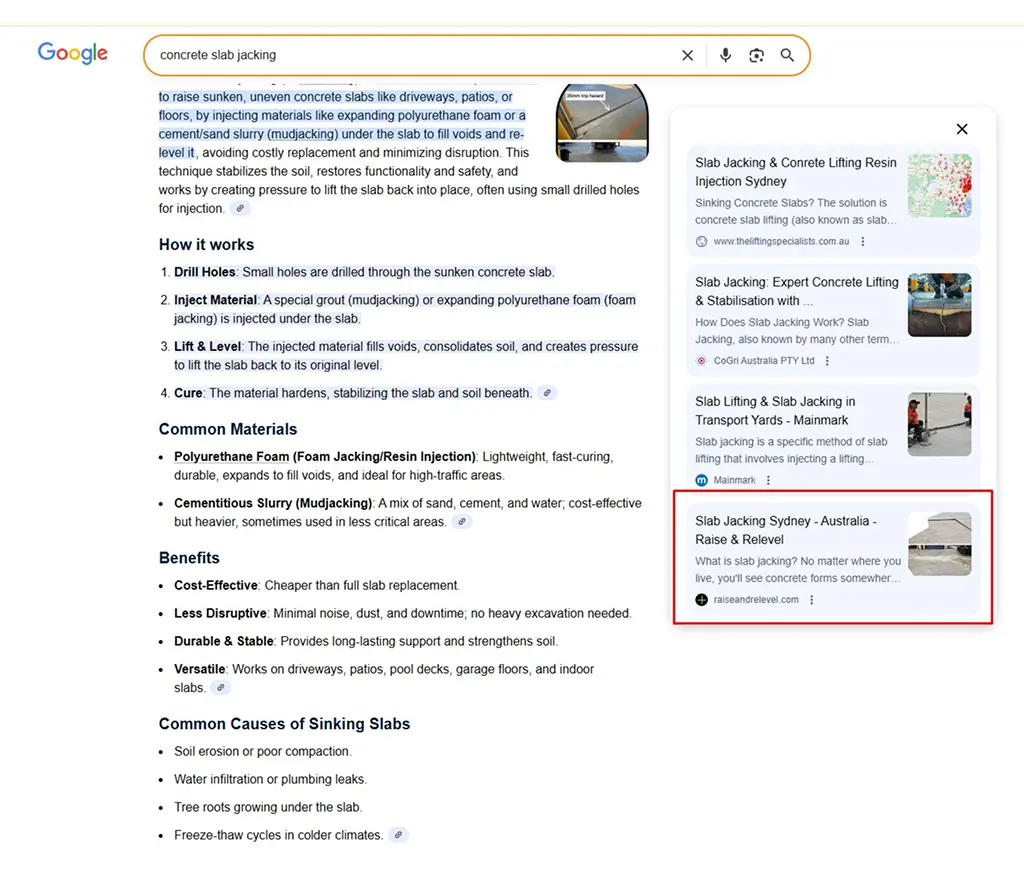1024x880 pixels.
Task: Click the Google logo
Action: [x=72, y=53]
